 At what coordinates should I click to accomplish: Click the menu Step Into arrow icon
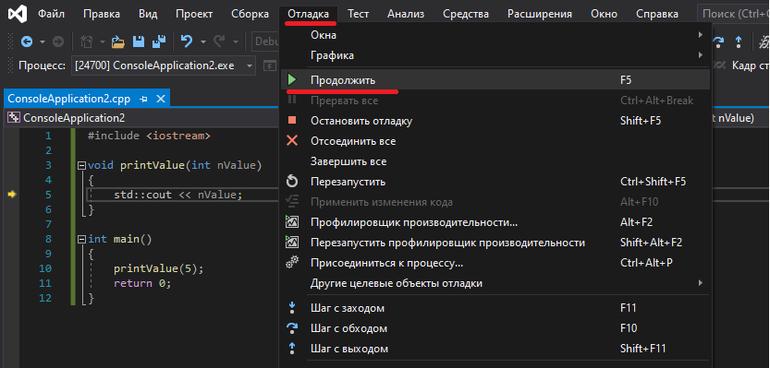(292, 308)
